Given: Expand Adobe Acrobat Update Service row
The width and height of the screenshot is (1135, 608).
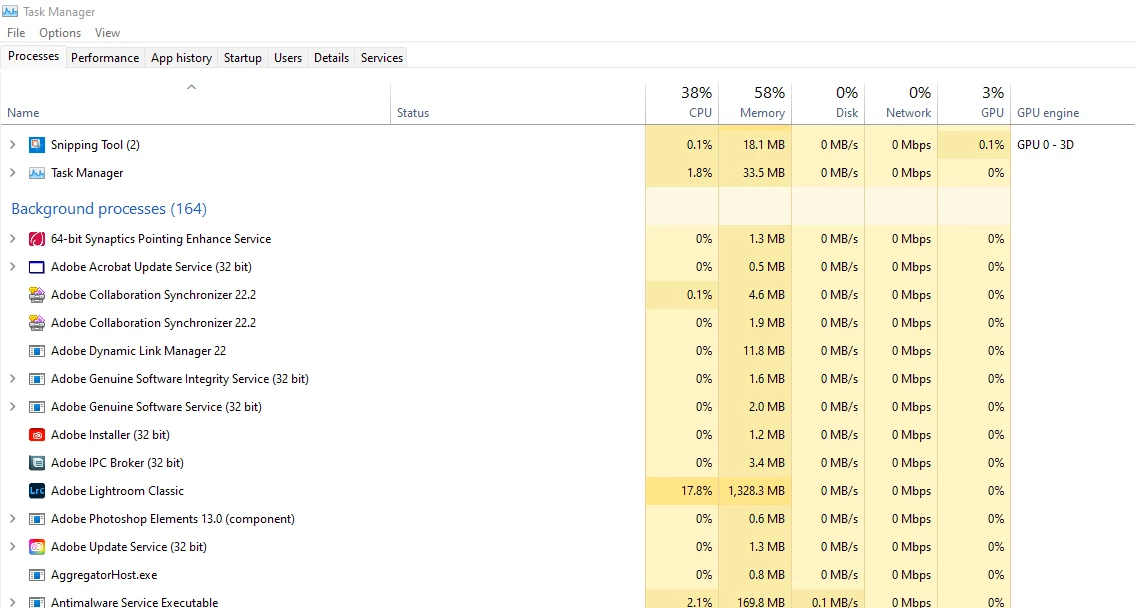Looking at the screenshot, I should 12,267.
